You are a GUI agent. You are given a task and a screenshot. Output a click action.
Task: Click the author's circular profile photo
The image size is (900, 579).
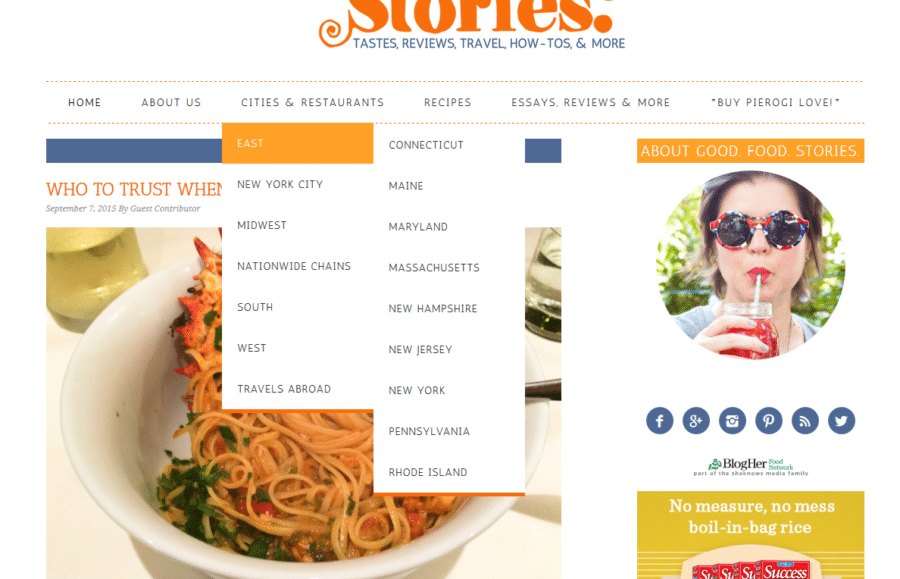750,265
